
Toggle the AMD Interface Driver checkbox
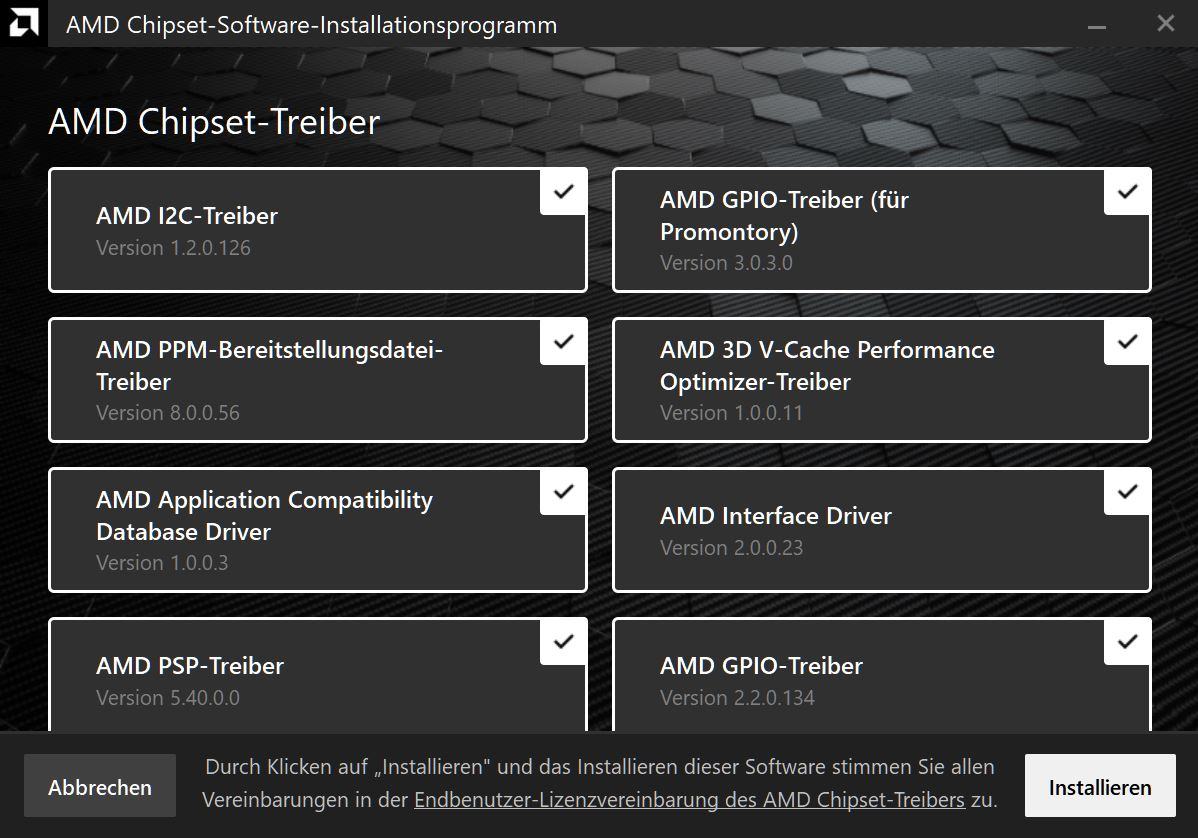pos(1127,491)
